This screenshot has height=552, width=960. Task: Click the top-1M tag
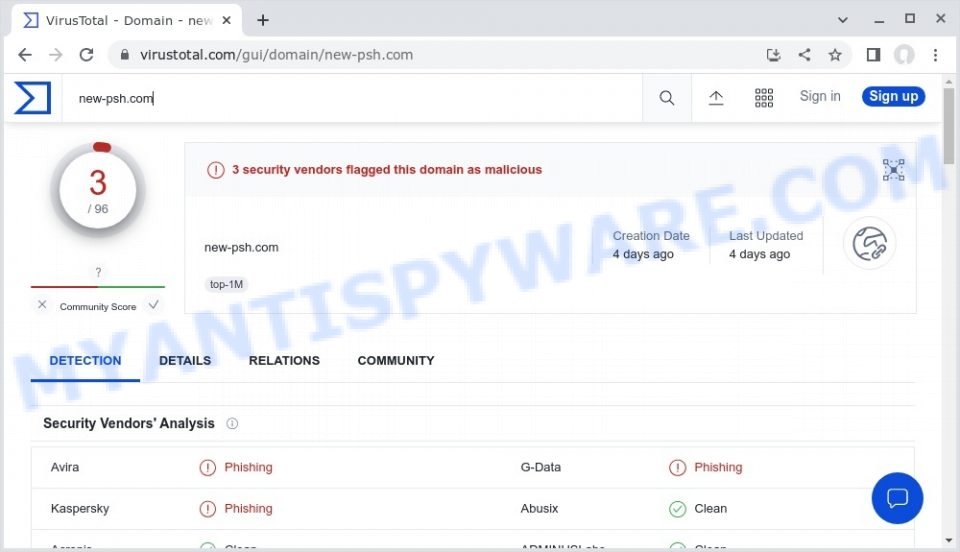226,284
